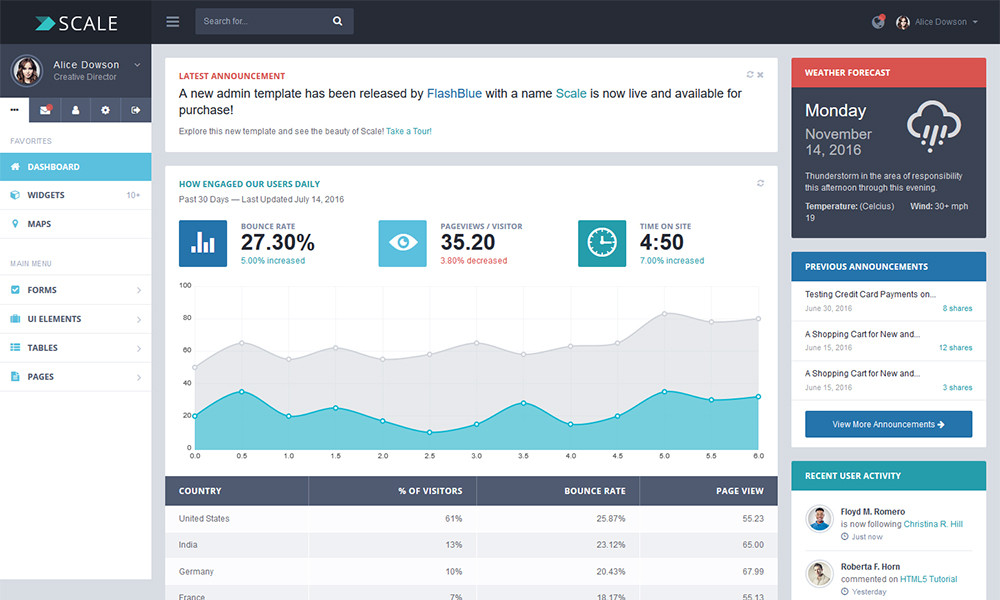Toggle the hamburger sidebar menu
The width and height of the screenshot is (1000, 600).
173,21
